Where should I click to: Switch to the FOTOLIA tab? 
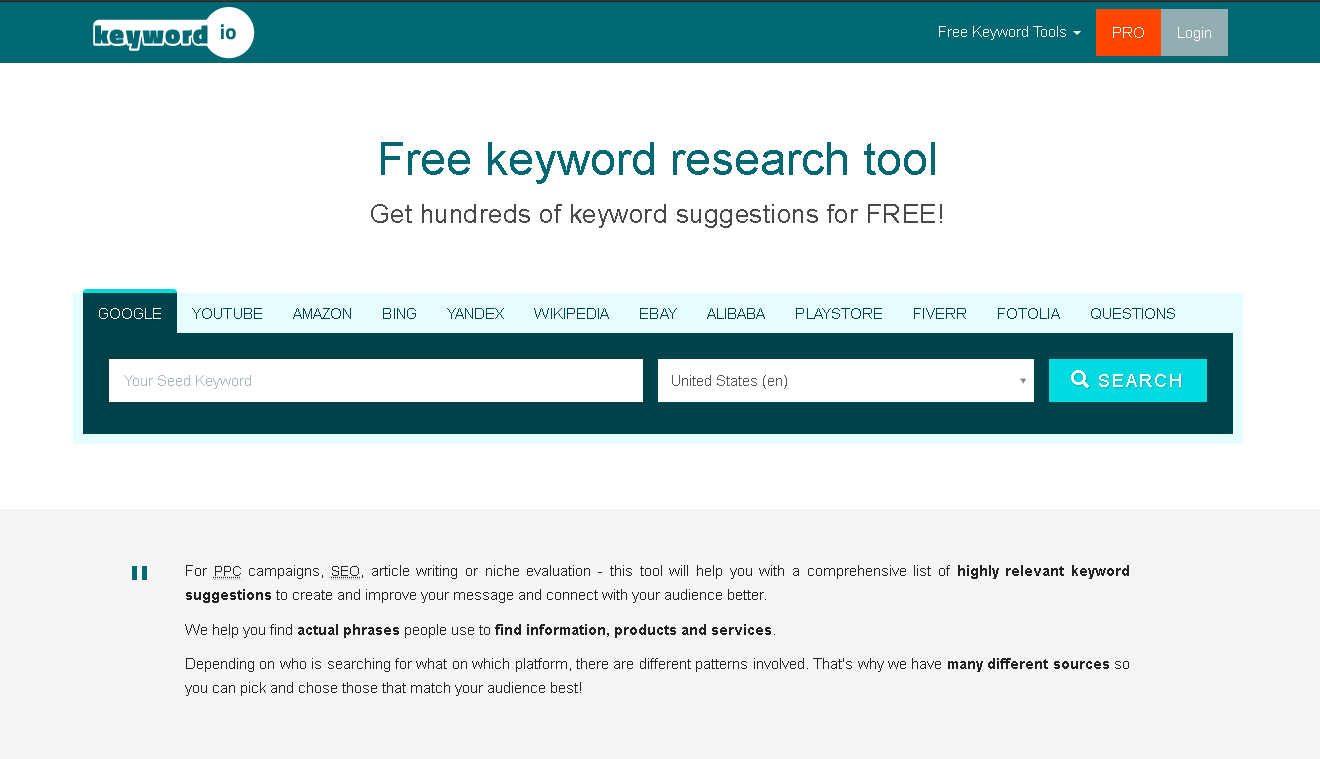pyautogui.click(x=1028, y=313)
